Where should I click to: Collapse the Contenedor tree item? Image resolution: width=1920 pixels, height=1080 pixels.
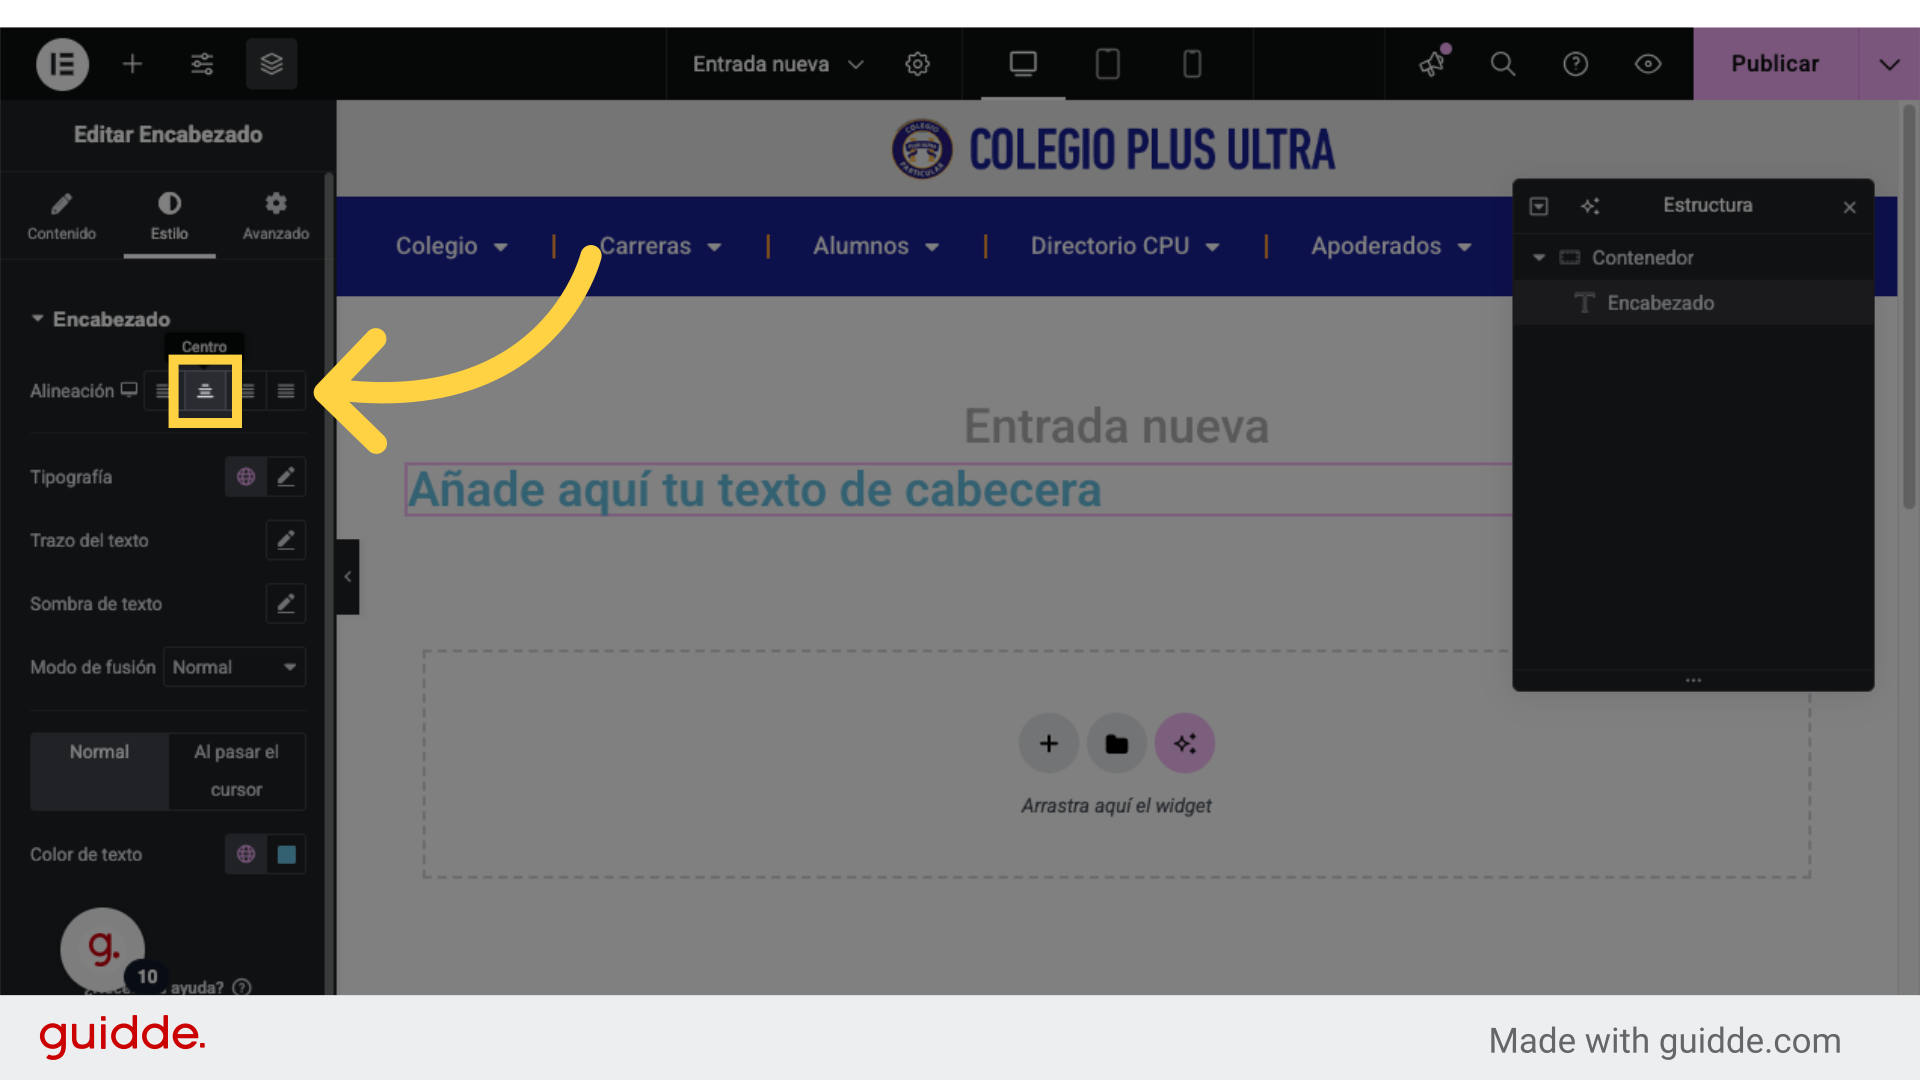[1539, 258]
